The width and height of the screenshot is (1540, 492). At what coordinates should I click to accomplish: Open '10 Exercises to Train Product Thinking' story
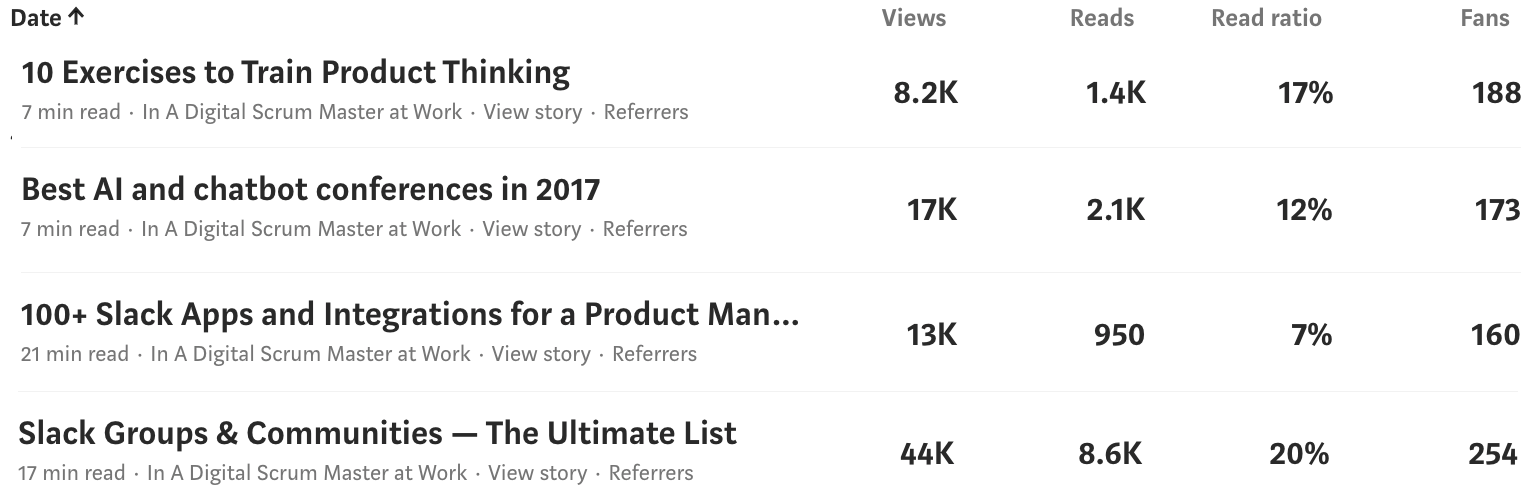(x=295, y=73)
